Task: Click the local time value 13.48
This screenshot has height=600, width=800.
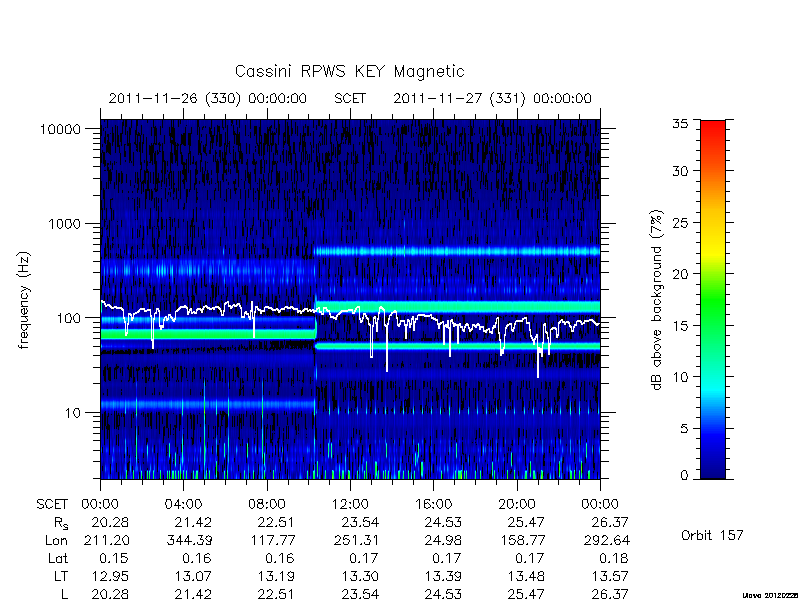Action: [x=526, y=577]
